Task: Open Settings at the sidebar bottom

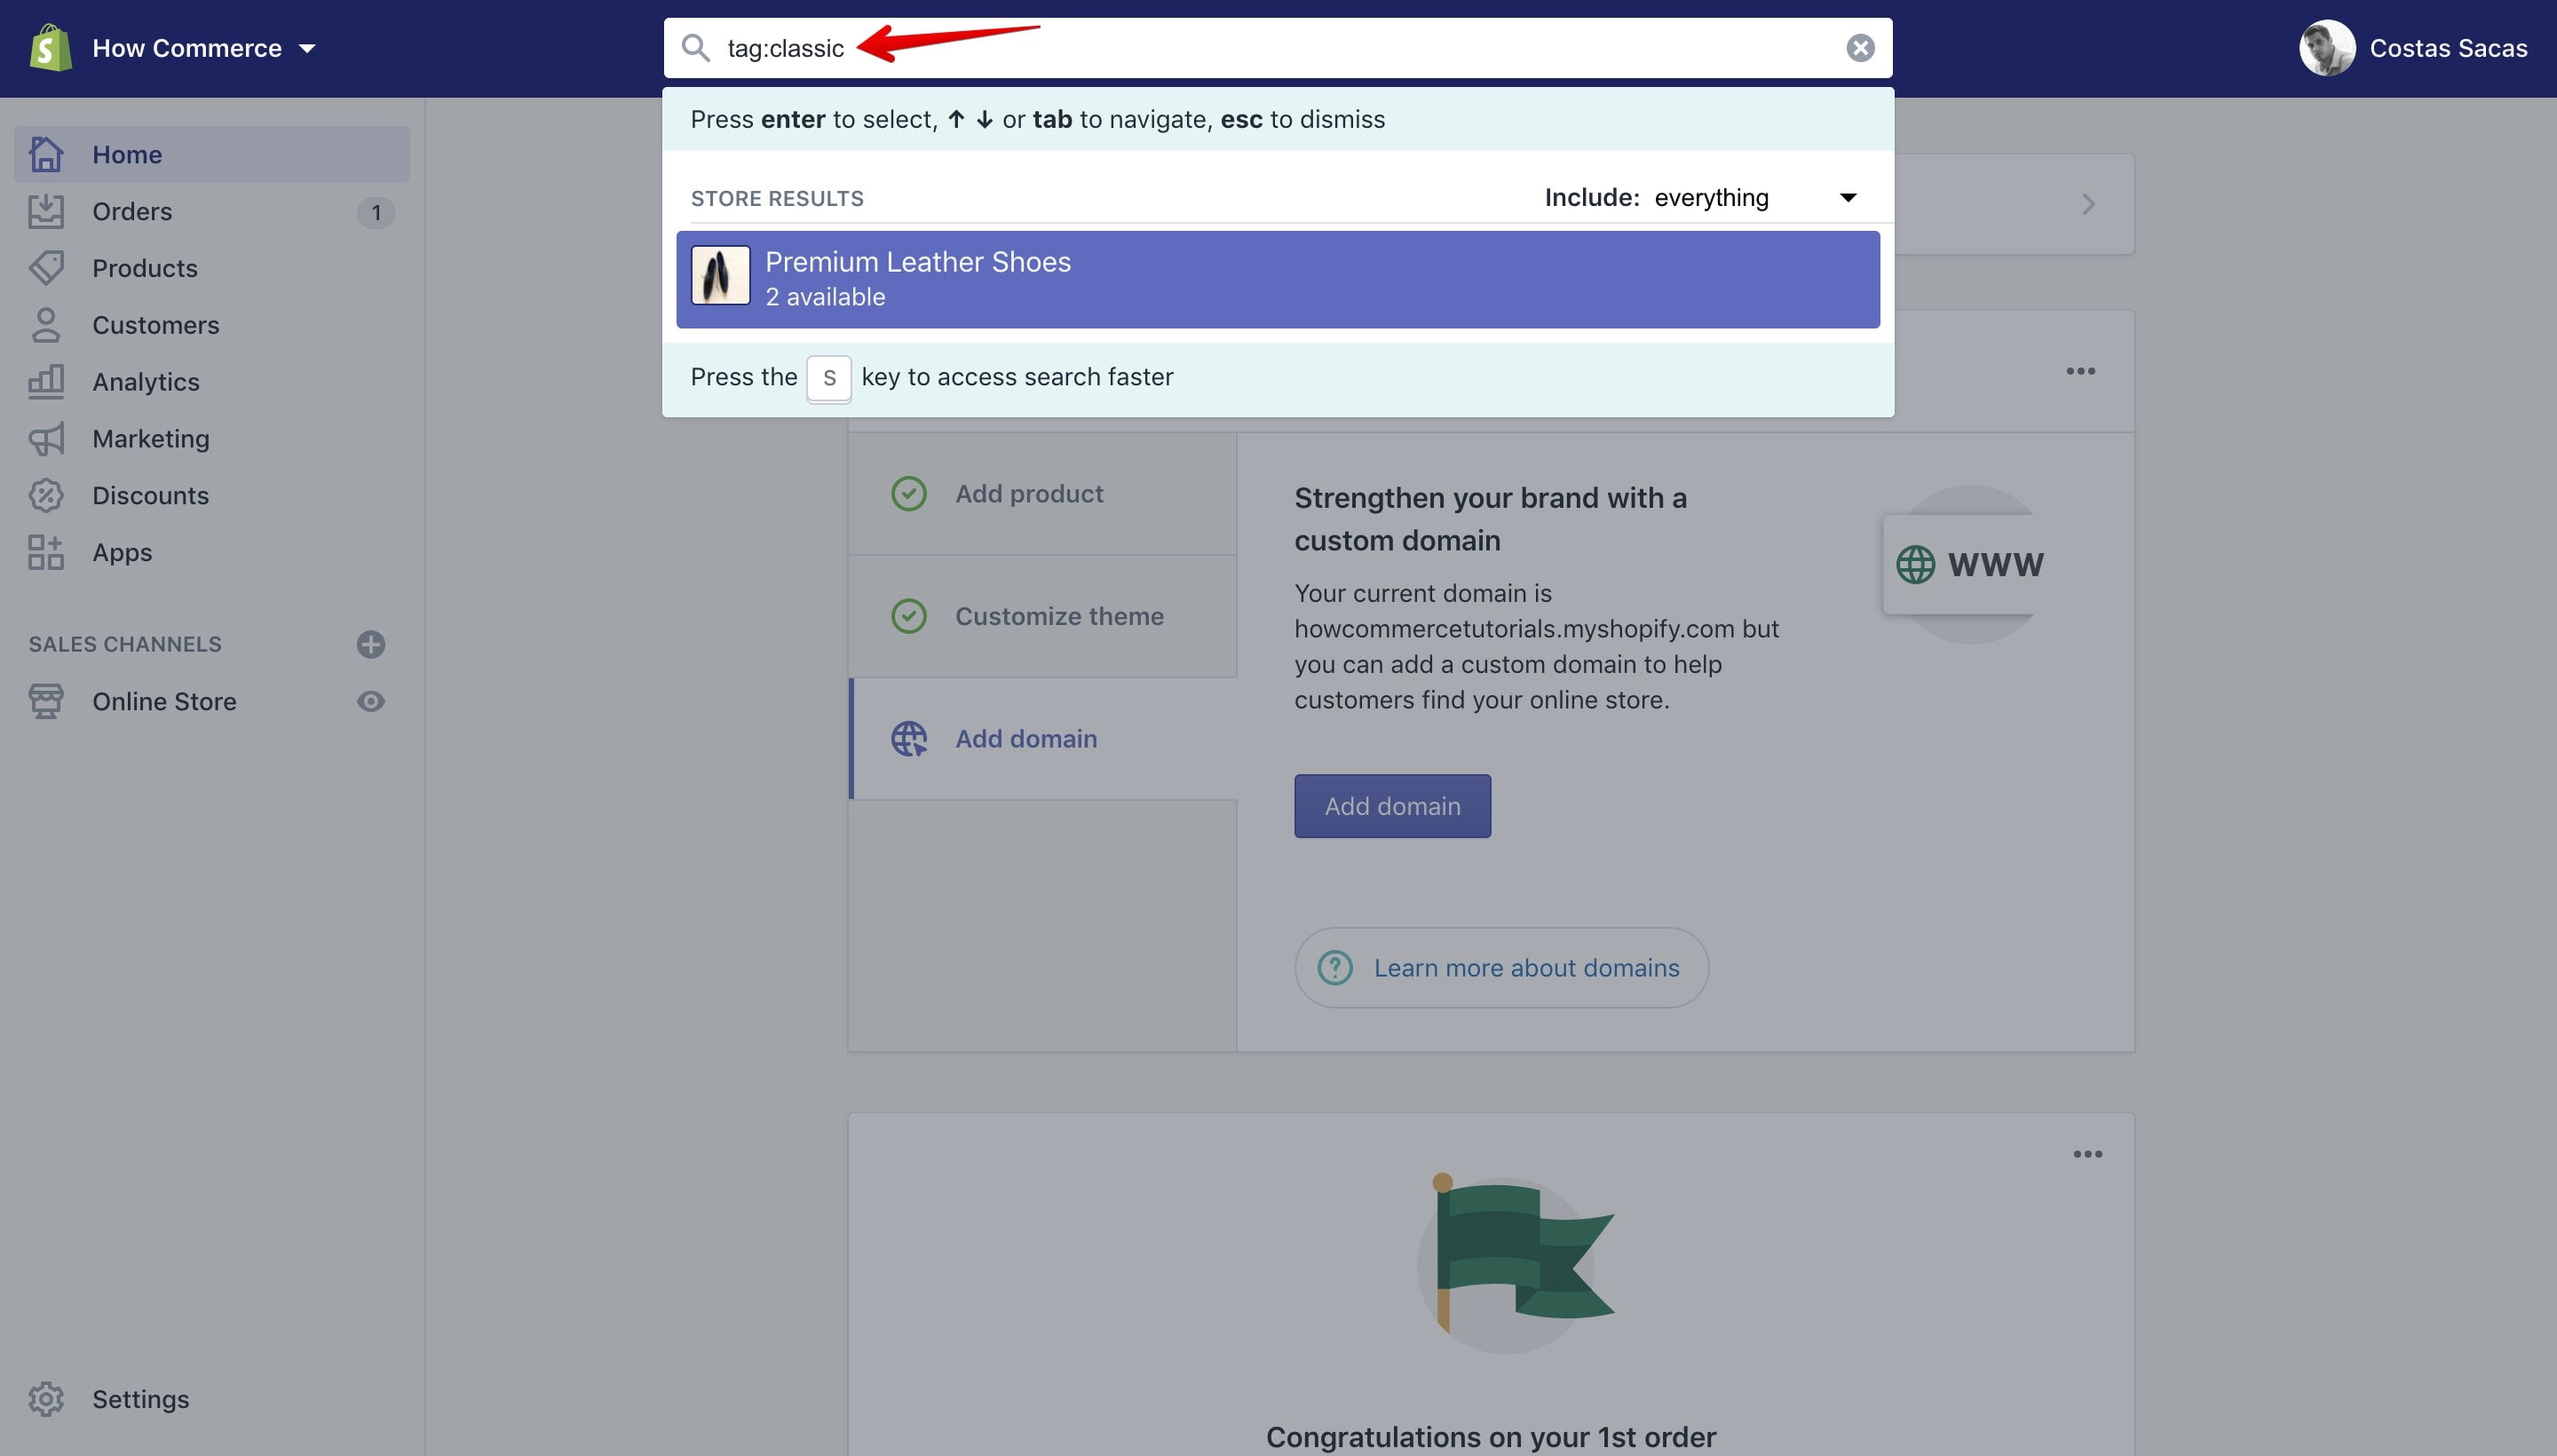Action: coord(140,1399)
